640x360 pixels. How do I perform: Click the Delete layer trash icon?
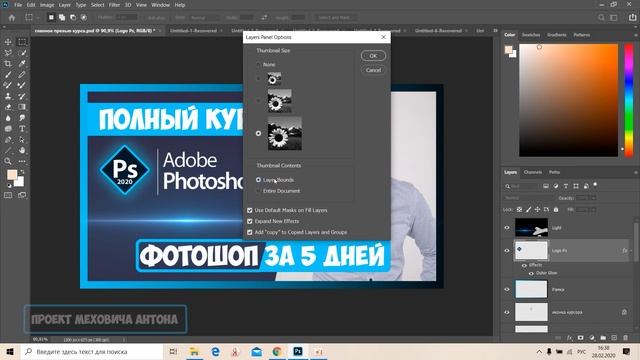click(625, 338)
